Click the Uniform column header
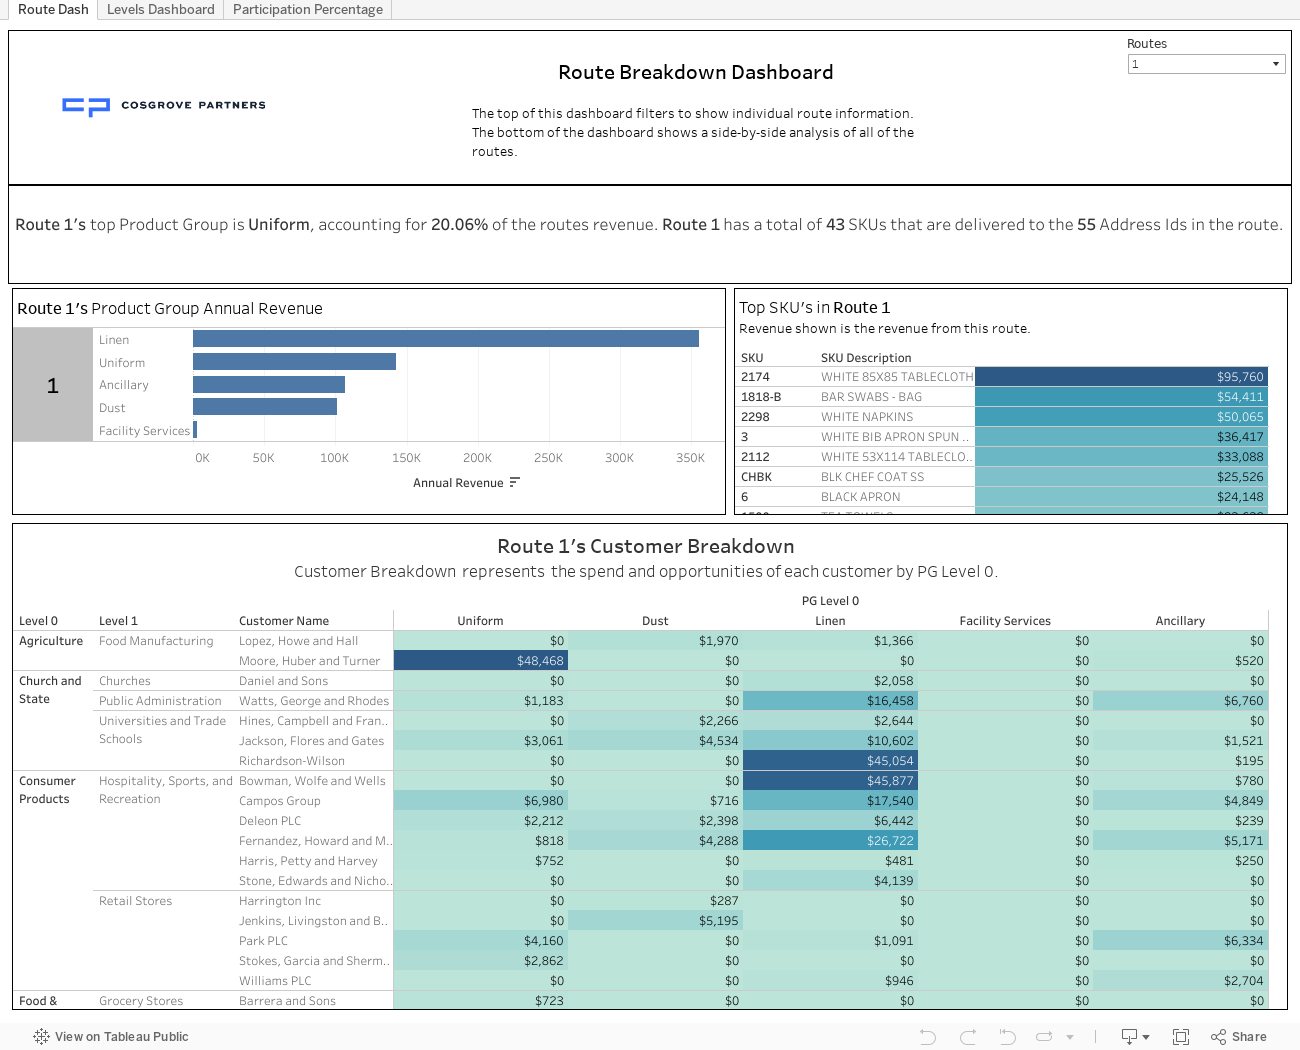The height and width of the screenshot is (1050, 1300). pos(481,621)
